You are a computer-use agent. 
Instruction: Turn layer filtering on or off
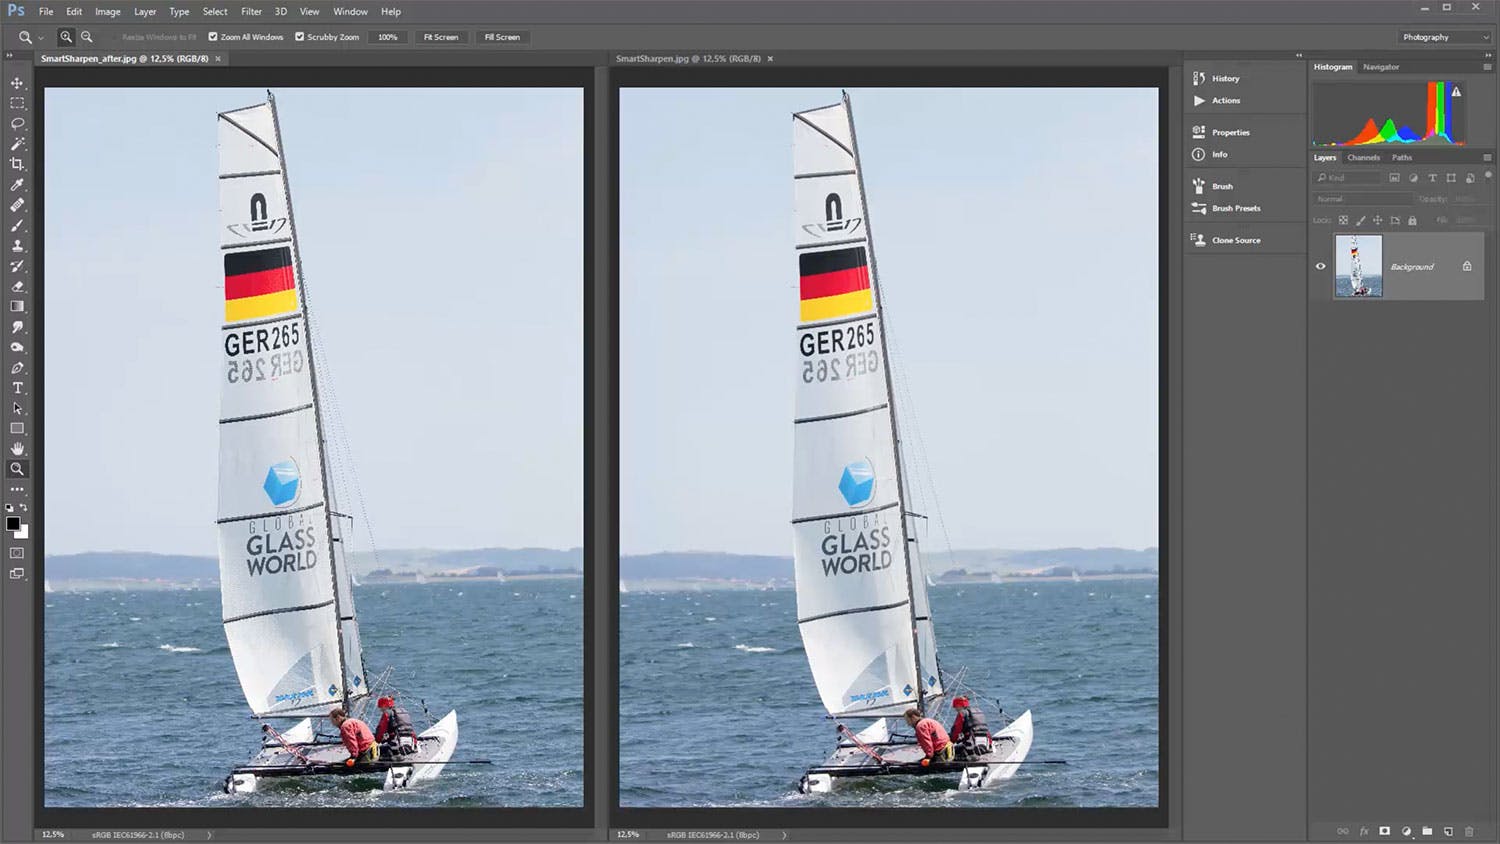(x=1489, y=176)
